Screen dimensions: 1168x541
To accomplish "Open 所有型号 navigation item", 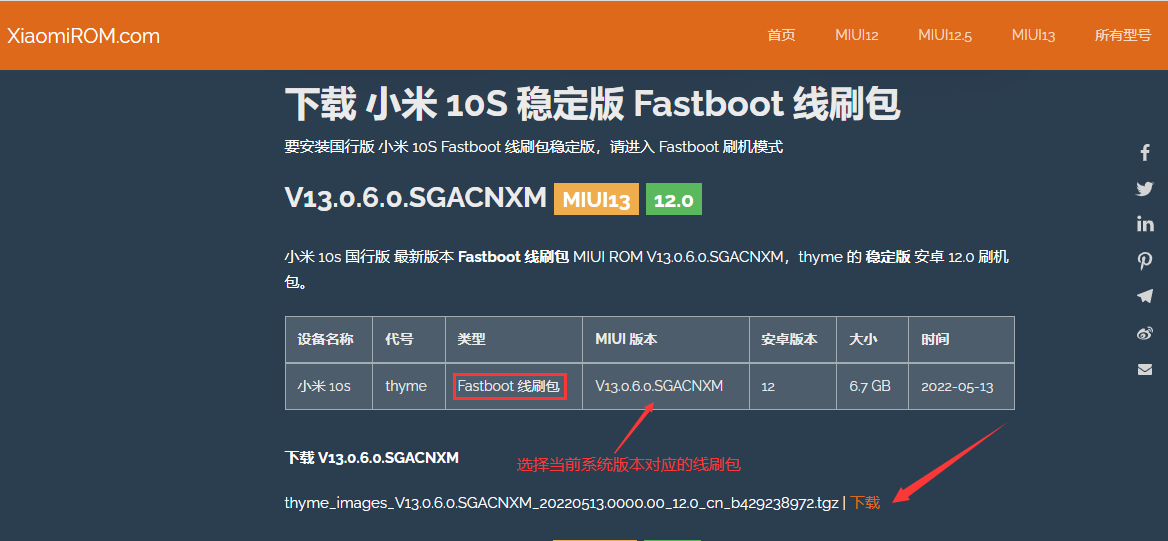I will 1122,36.
